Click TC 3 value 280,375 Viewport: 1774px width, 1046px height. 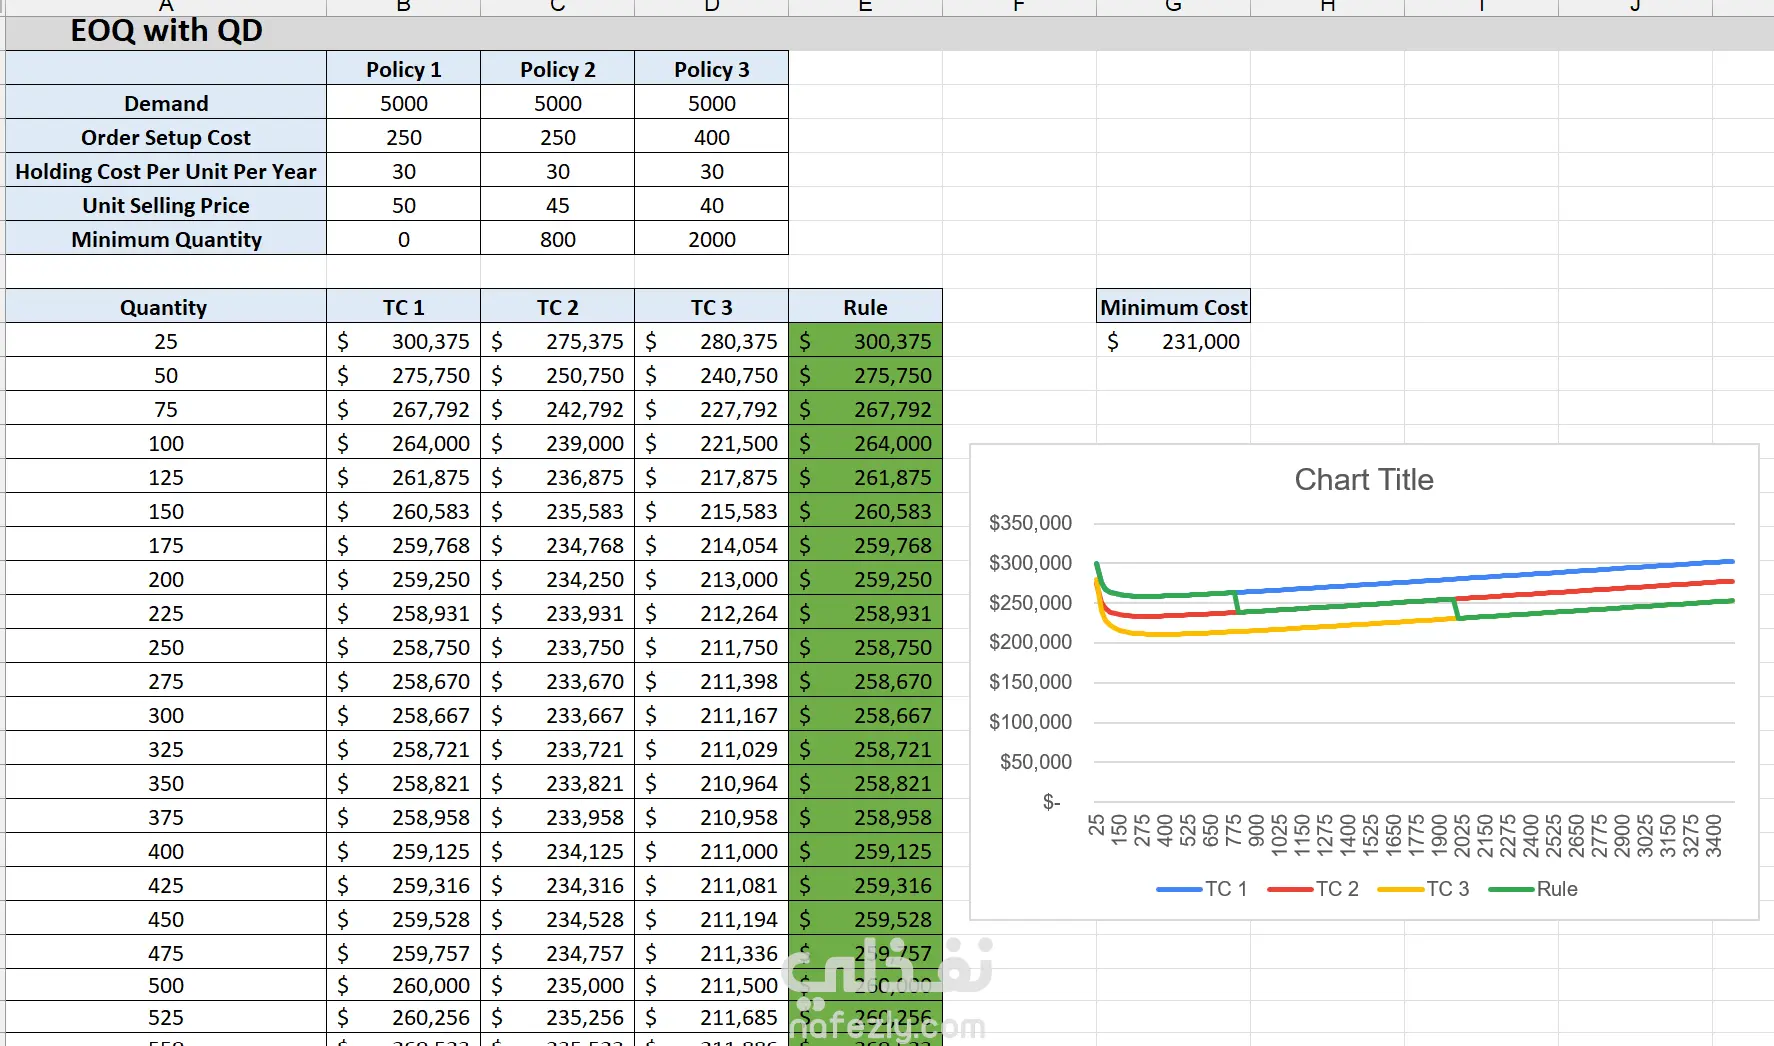(x=711, y=341)
